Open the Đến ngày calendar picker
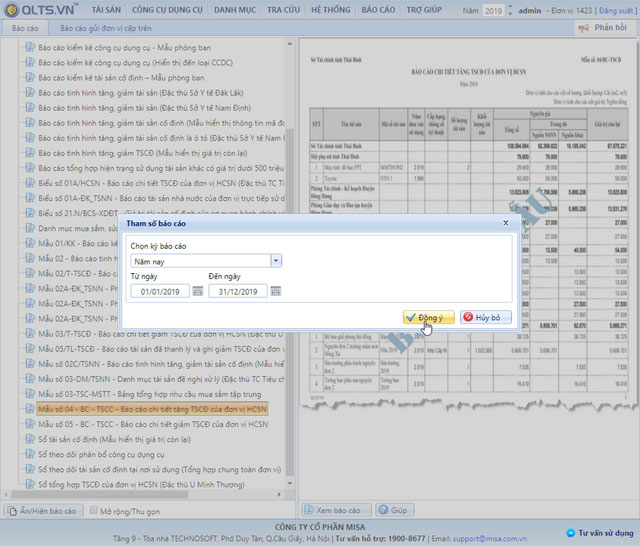Viewport: 640px width, 547px height. tap(276, 291)
